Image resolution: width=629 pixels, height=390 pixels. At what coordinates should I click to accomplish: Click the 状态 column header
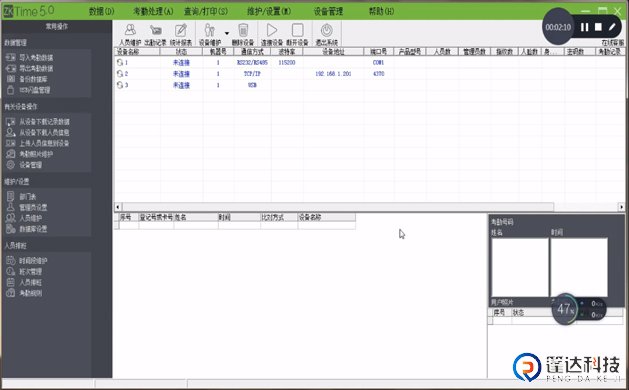(x=181, y=52)
